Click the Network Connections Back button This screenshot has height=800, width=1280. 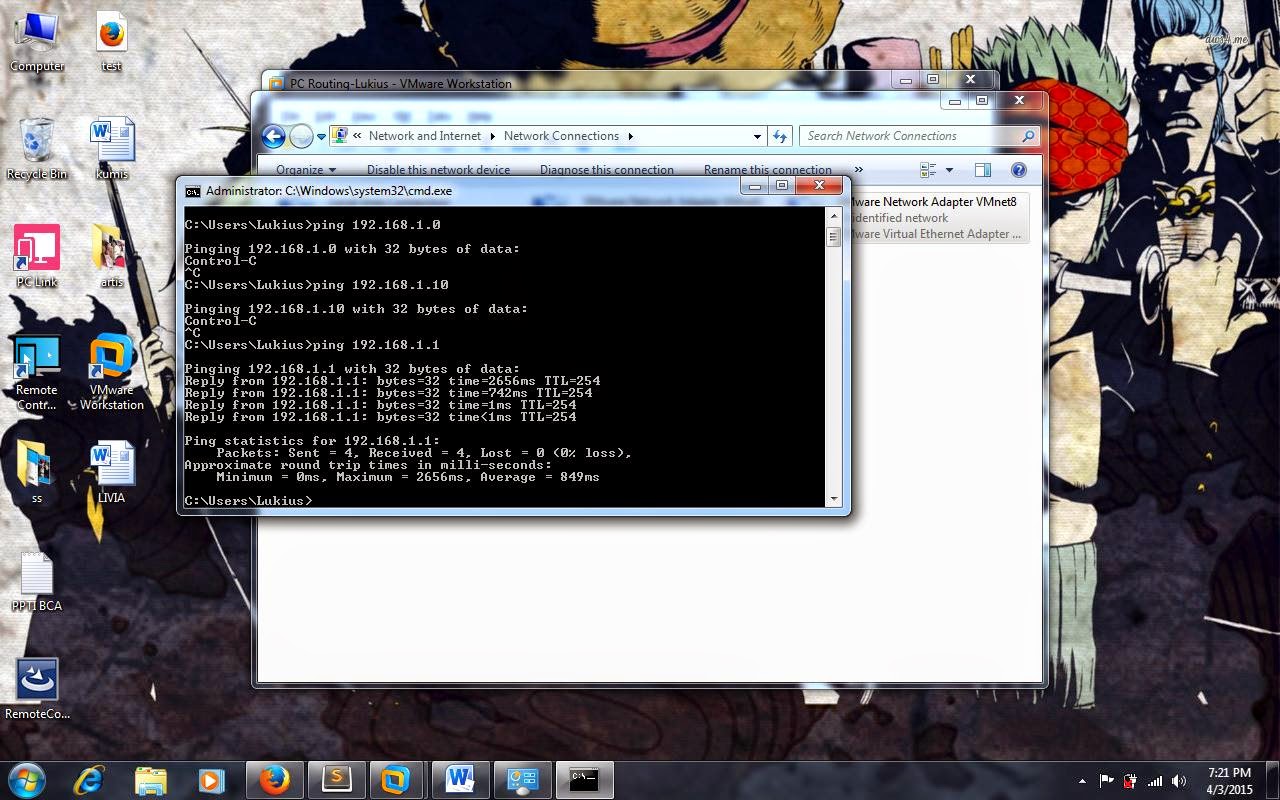point(273,136)
